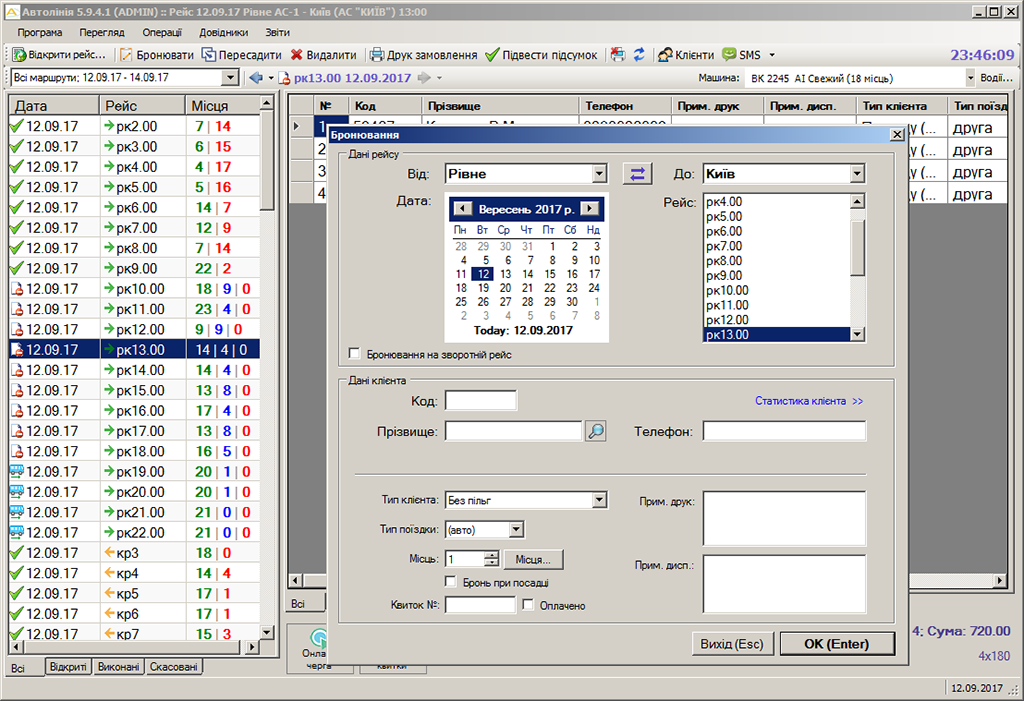Click the trips list horizontal scroll right arrow
This screenshot has width=1024, height=701.
point(252,647)
